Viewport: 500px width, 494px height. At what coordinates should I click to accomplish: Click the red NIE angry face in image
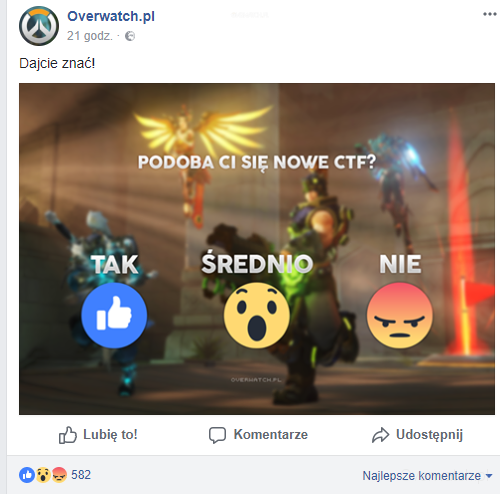[x=400, y=316]
